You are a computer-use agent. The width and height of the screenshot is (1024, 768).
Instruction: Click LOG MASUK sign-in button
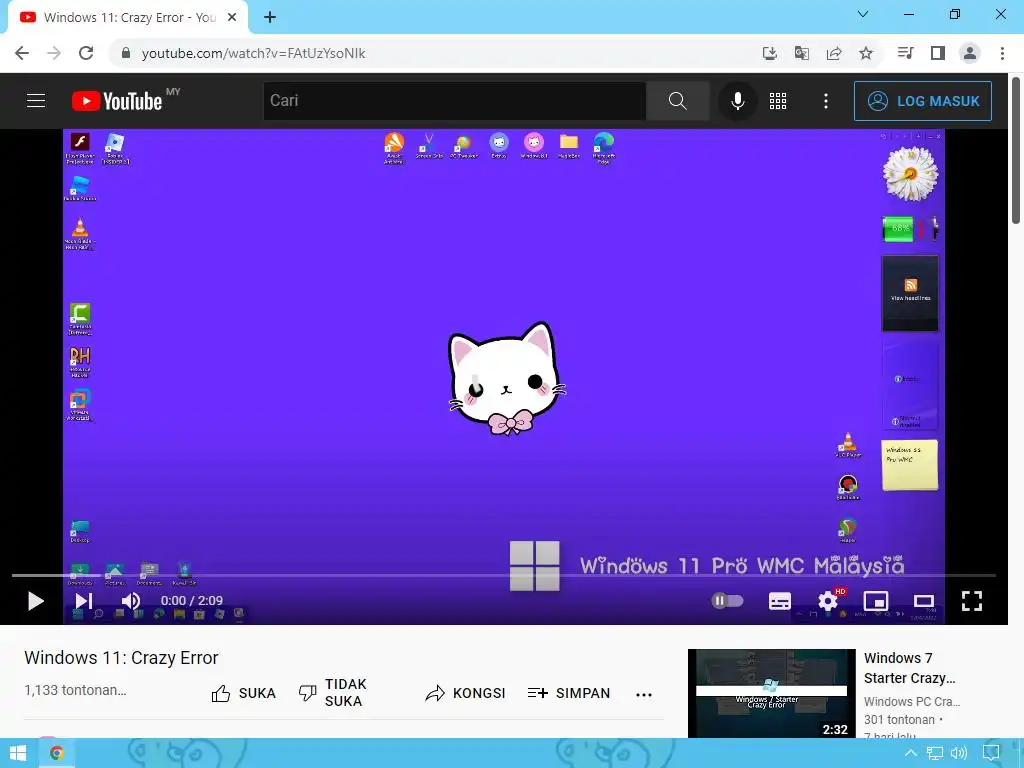click(x=923, y=101)
